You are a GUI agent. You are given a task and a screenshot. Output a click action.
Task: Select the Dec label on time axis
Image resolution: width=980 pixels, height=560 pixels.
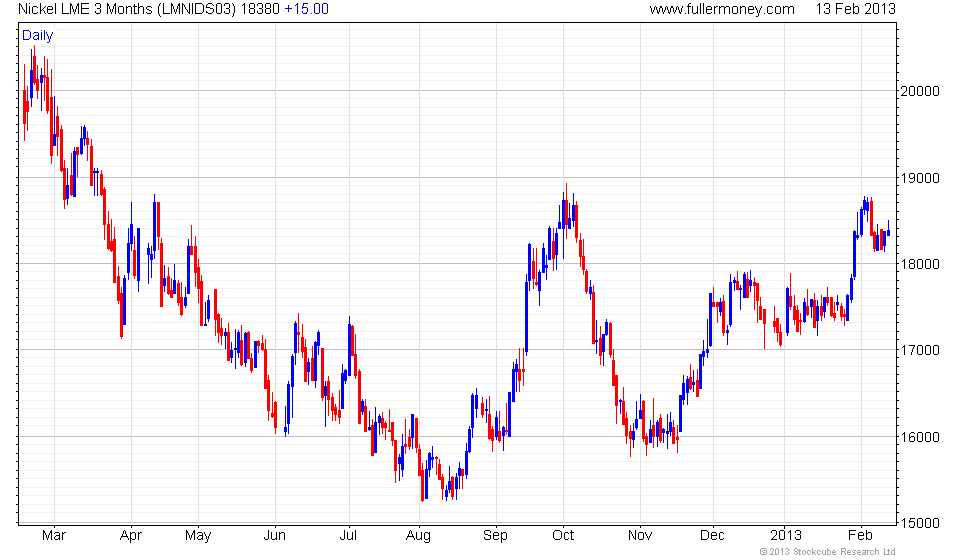click(712, 534)
